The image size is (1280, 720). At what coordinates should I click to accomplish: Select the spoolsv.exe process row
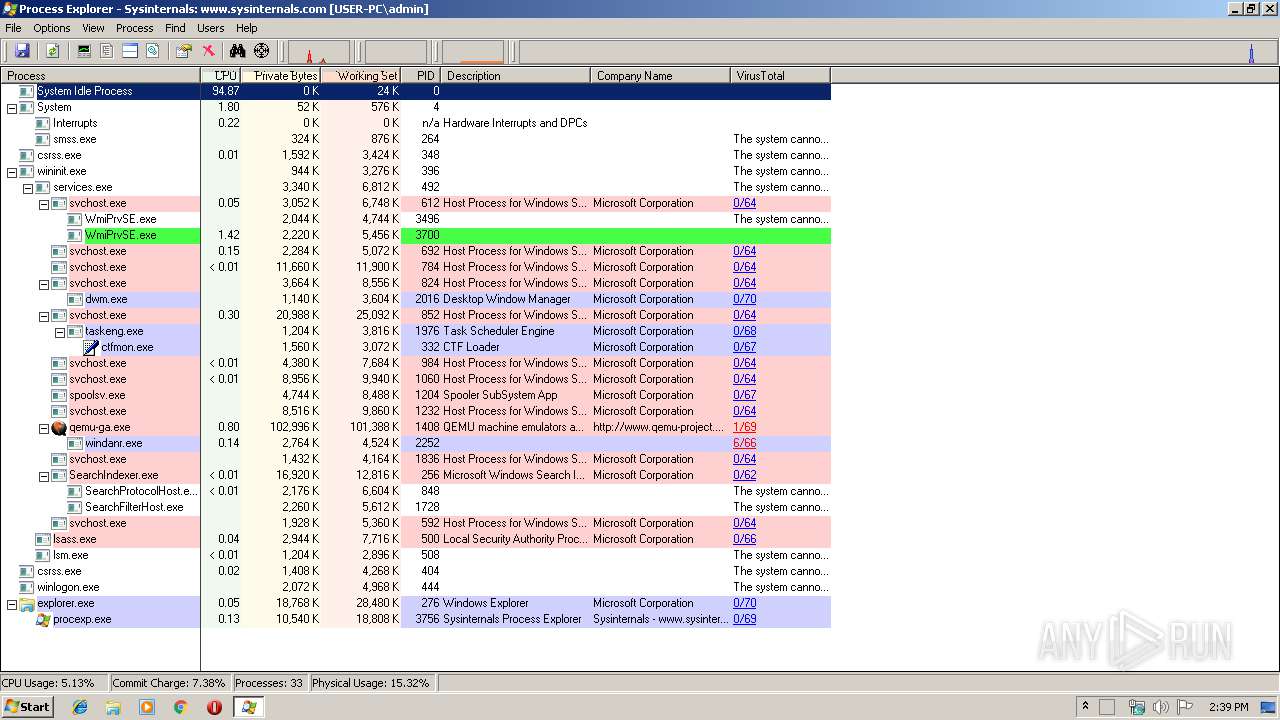pos(415,395)
